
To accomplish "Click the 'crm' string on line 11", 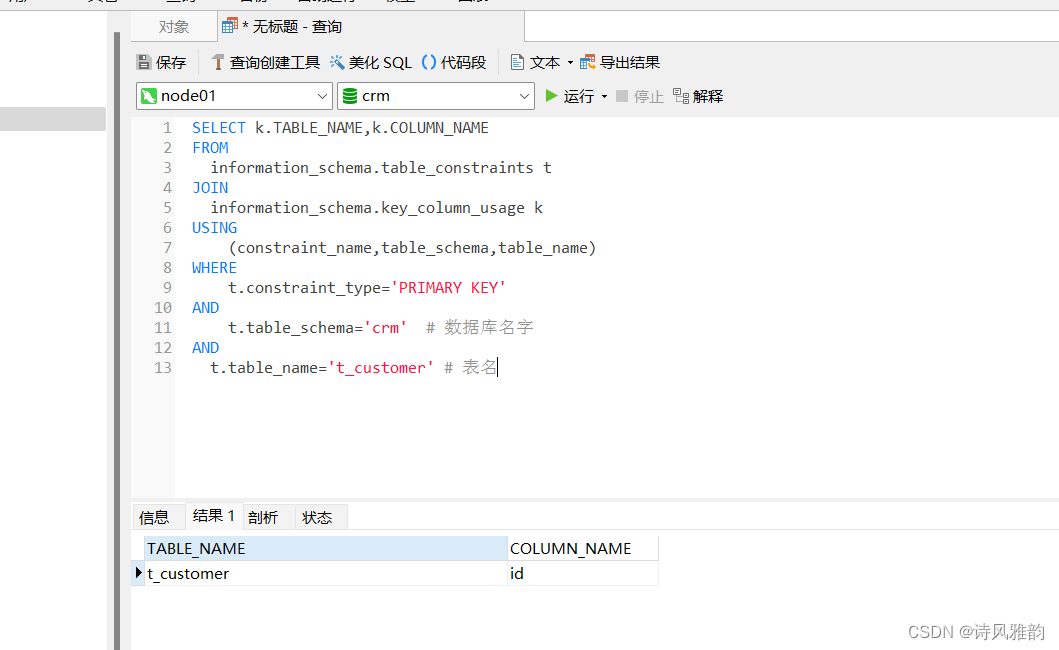I will [386, 328].
